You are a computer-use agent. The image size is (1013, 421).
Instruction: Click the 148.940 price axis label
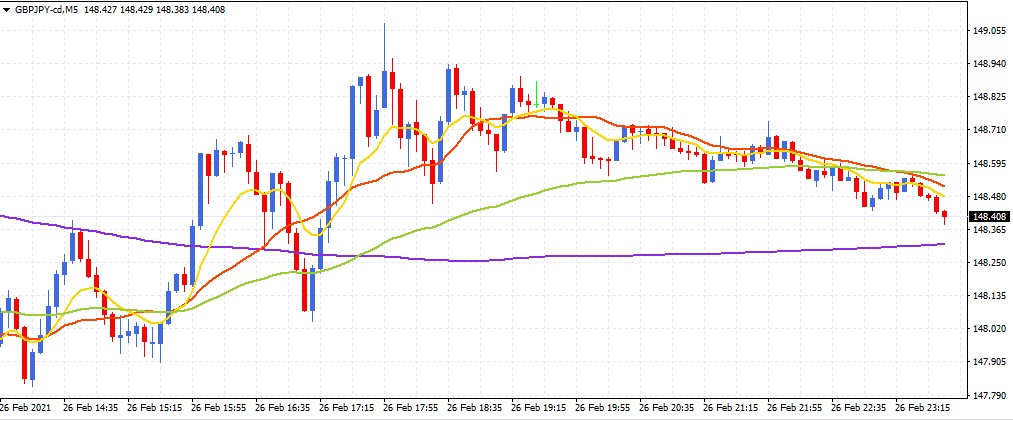pos(988,63)
